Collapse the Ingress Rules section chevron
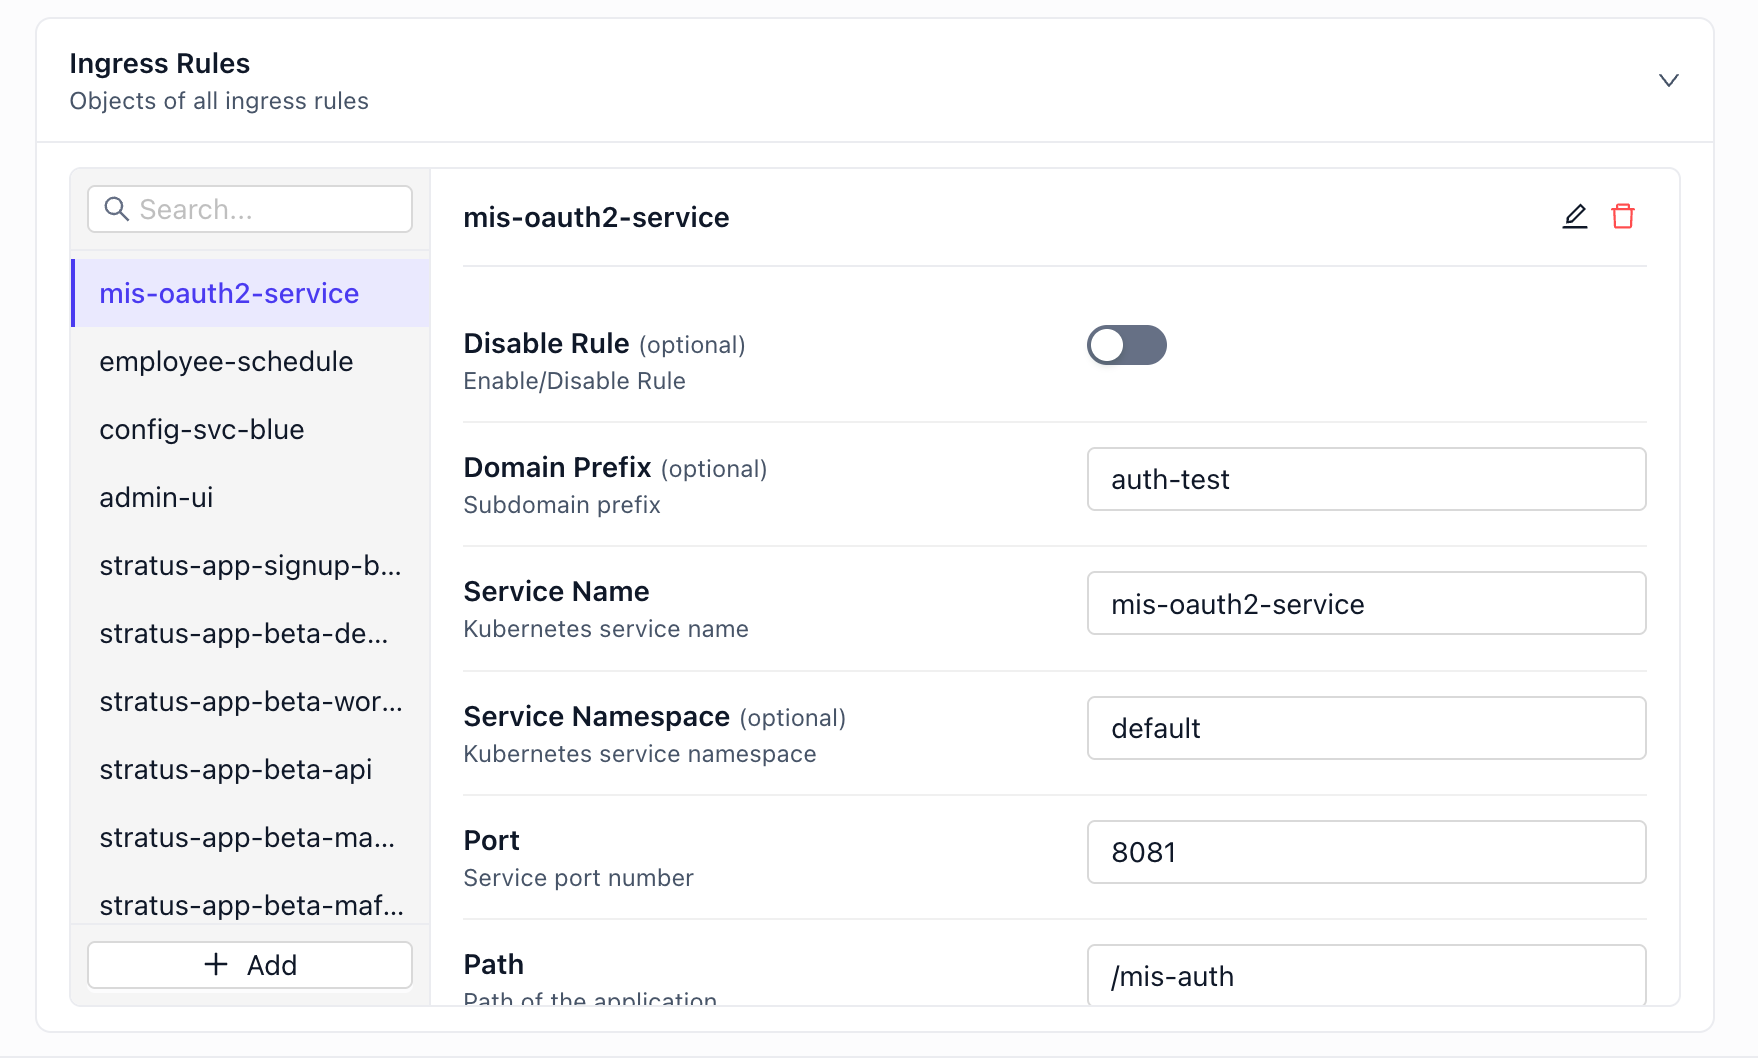This screenshot has height=1058, width=1758. tap(1669, 80)
